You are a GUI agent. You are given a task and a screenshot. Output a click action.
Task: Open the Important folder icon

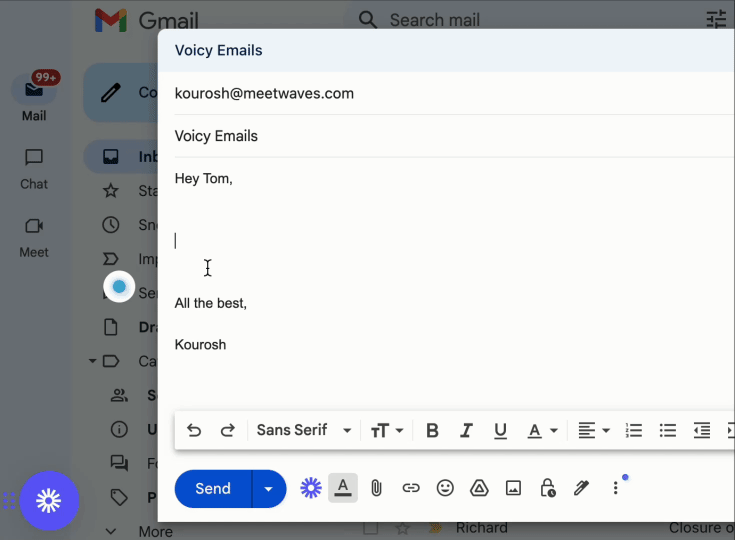111,259
